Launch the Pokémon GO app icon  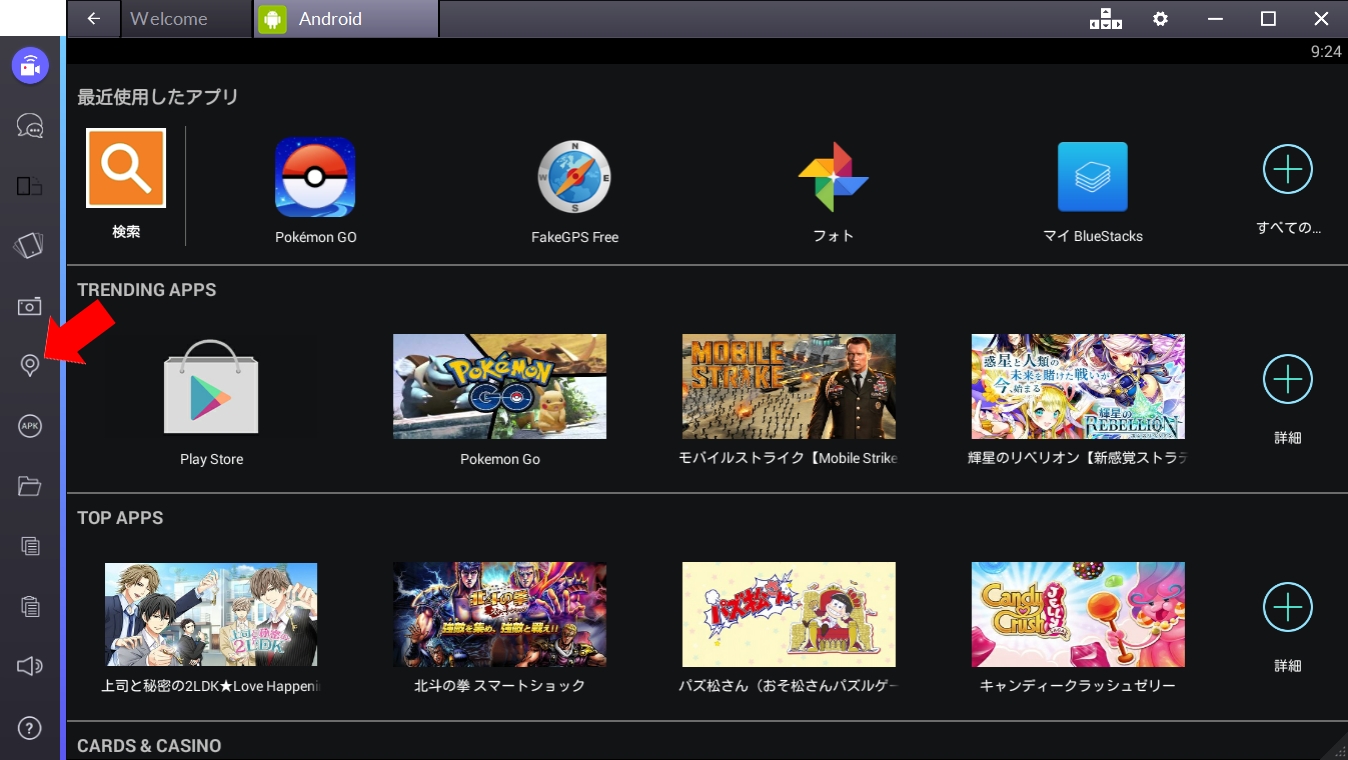click(x=315, y=177)
